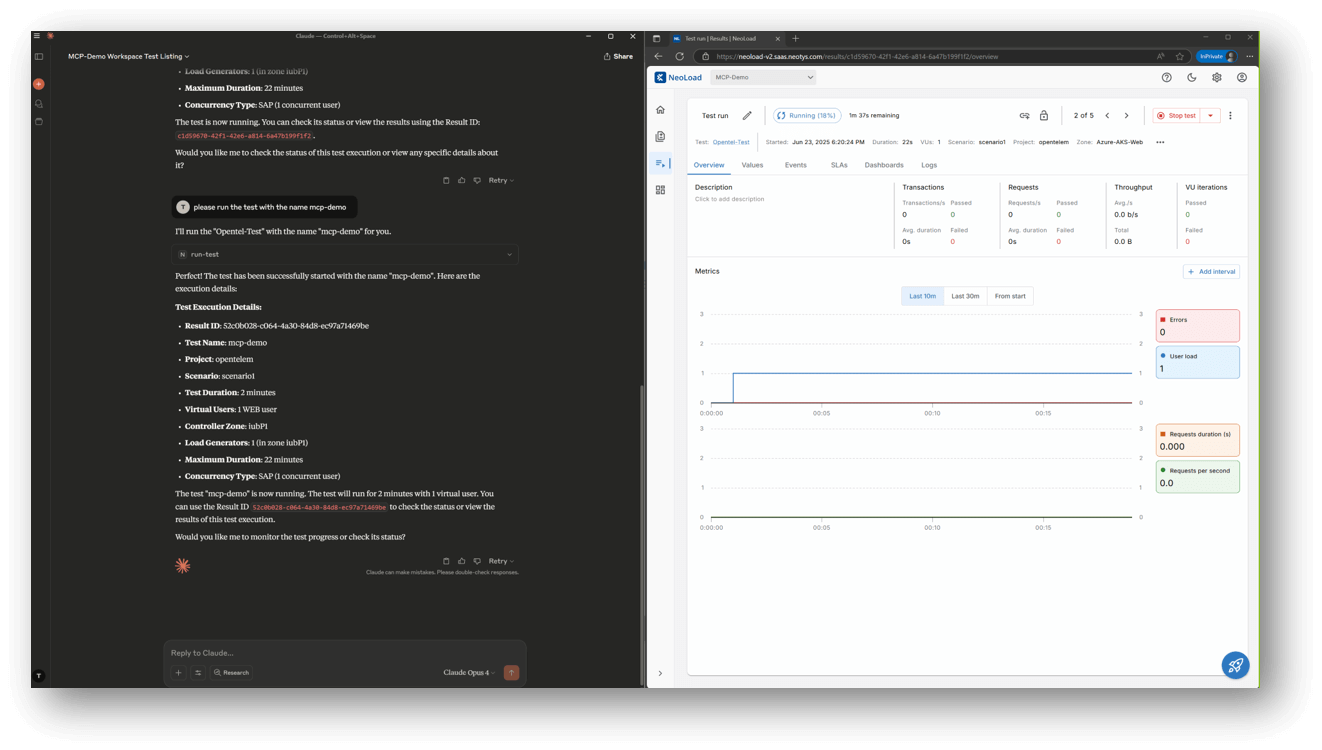Select the From start time range
Image resolution: width=1322 pixels, height=750 pixels.
[1010, 296]
